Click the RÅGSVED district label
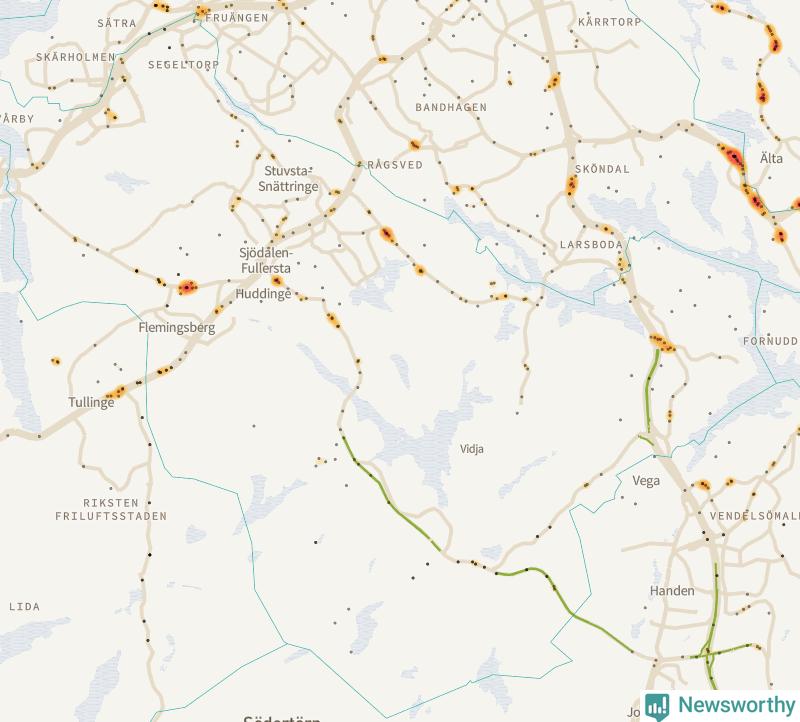 click(x=395, y=165)
